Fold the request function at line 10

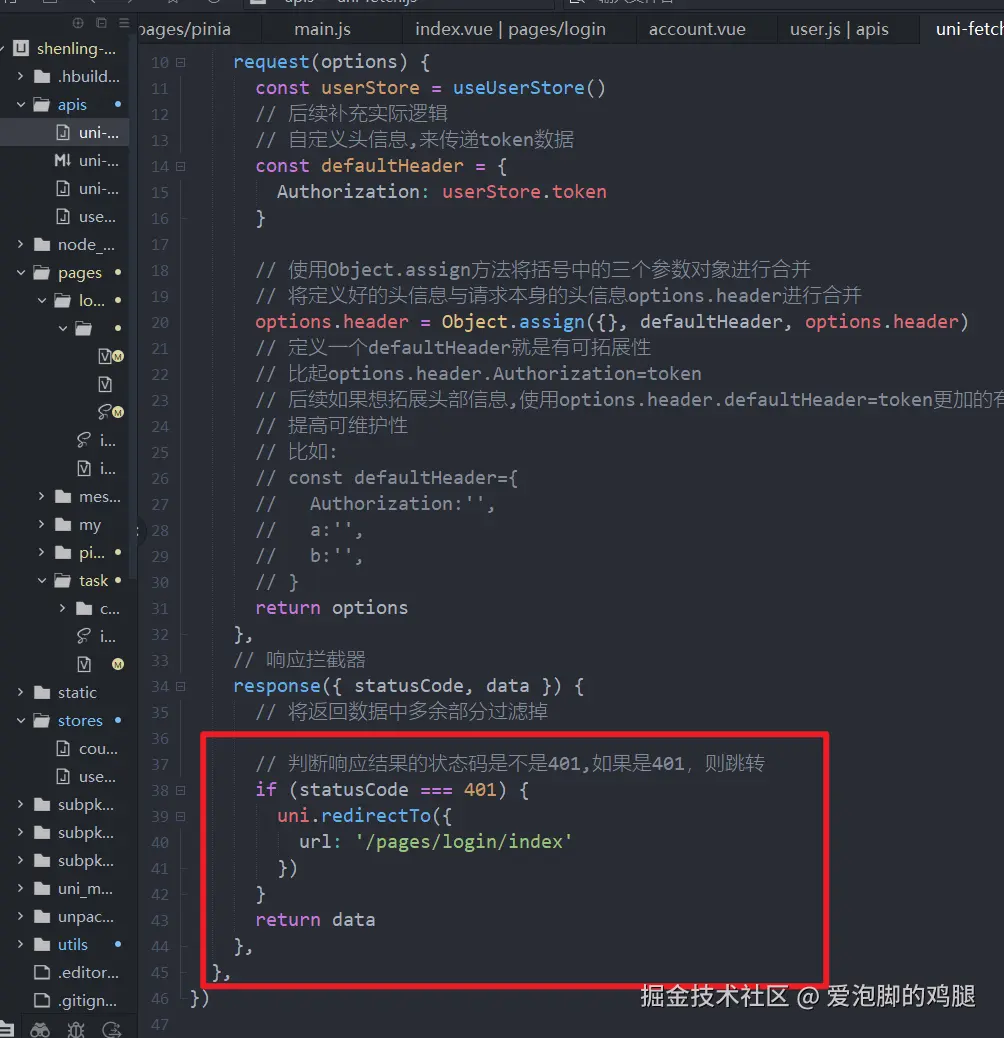pyautogui.click(x=181, y=62)
